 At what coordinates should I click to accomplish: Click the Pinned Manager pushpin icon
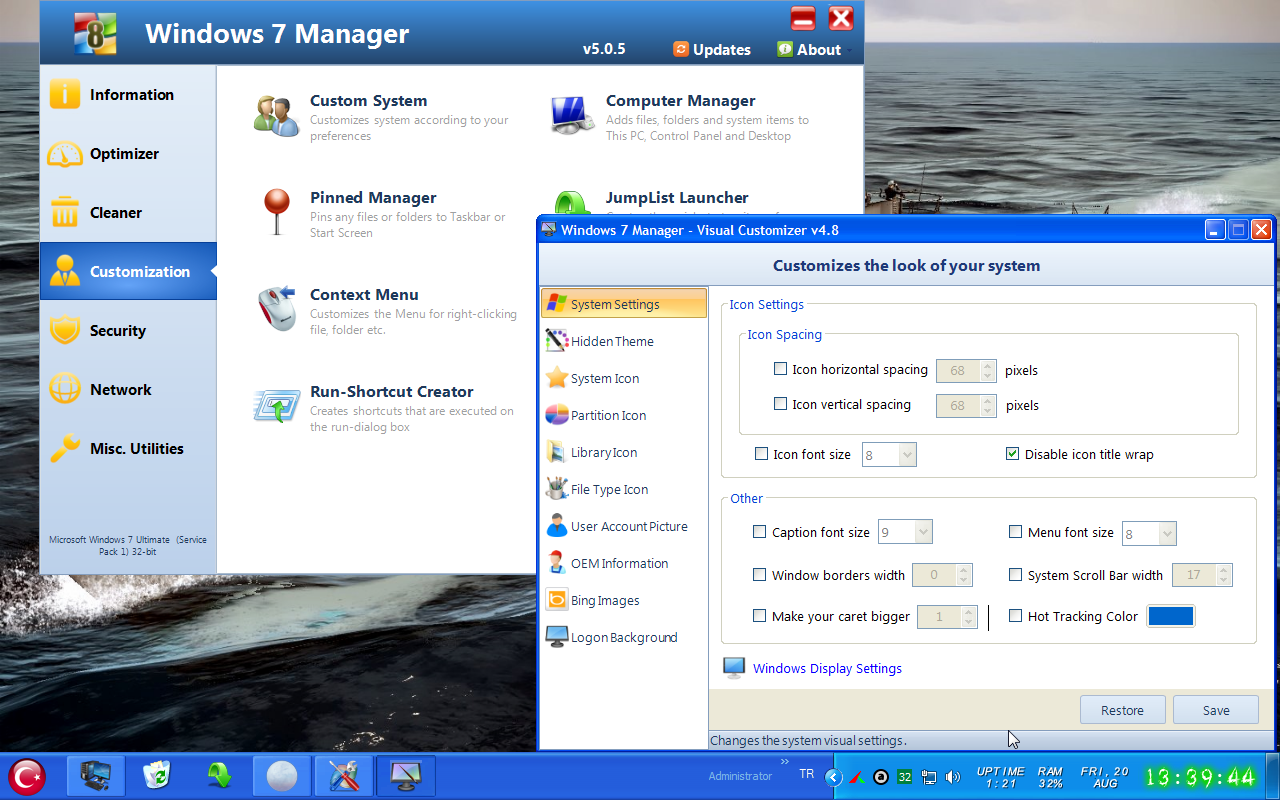[276, 212]
